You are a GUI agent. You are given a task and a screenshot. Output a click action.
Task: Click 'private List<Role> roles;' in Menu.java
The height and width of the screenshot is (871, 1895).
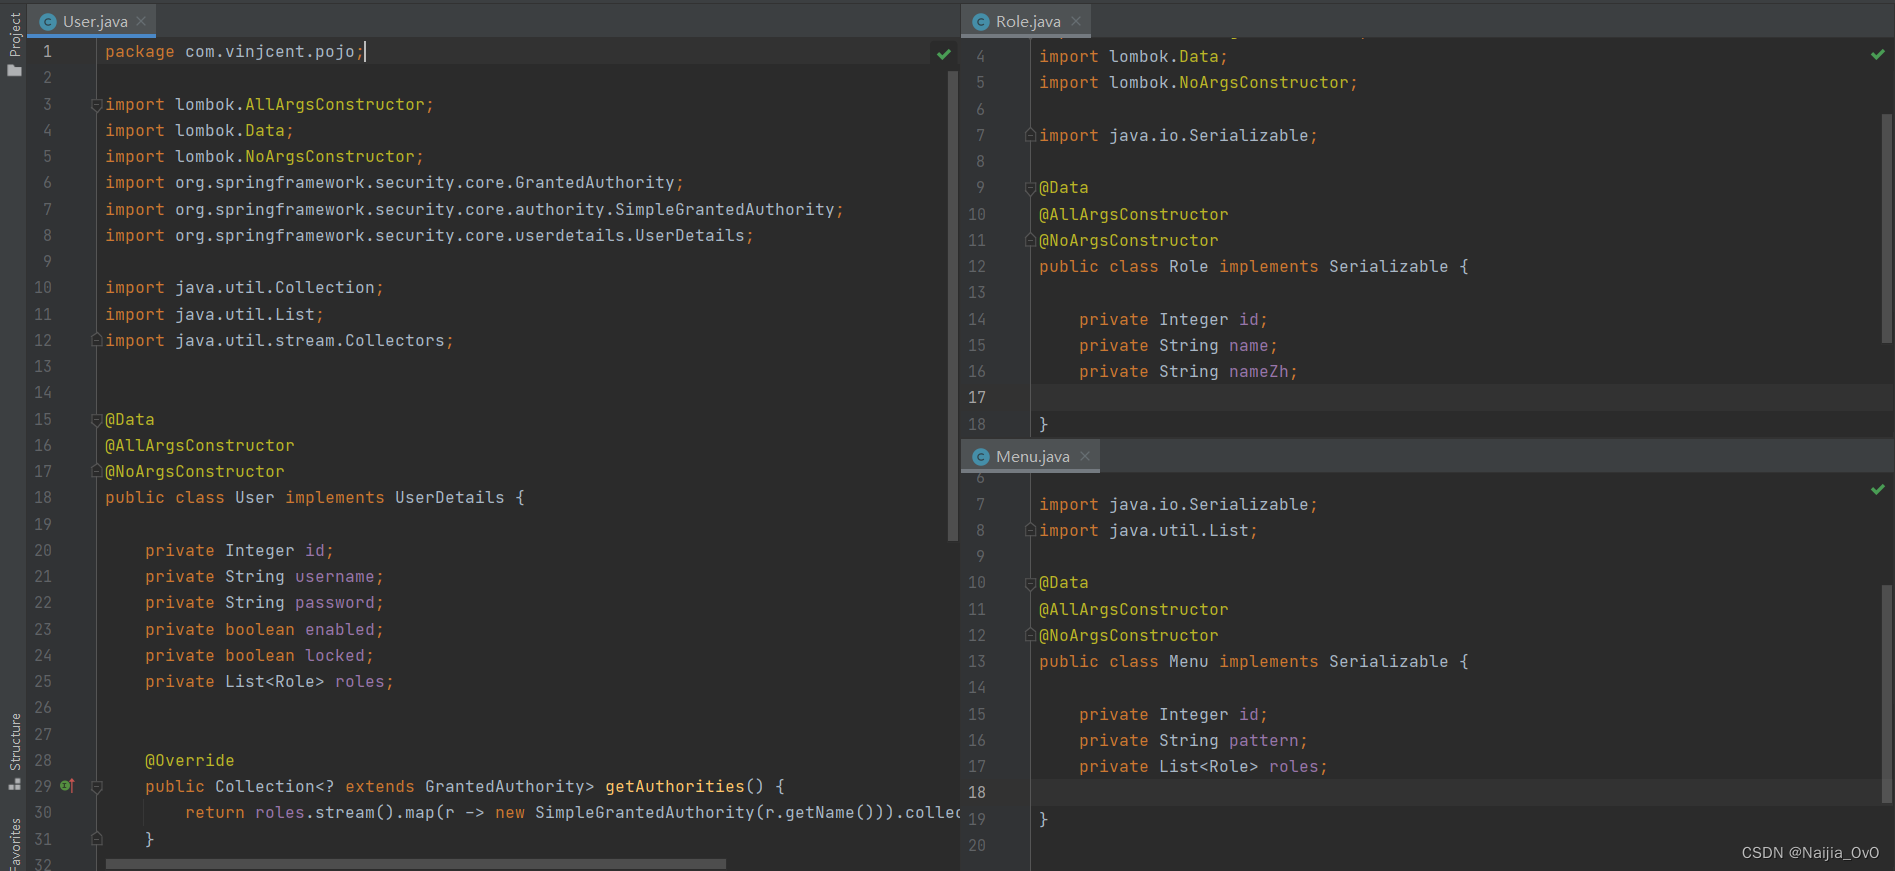click(1203, 766)
